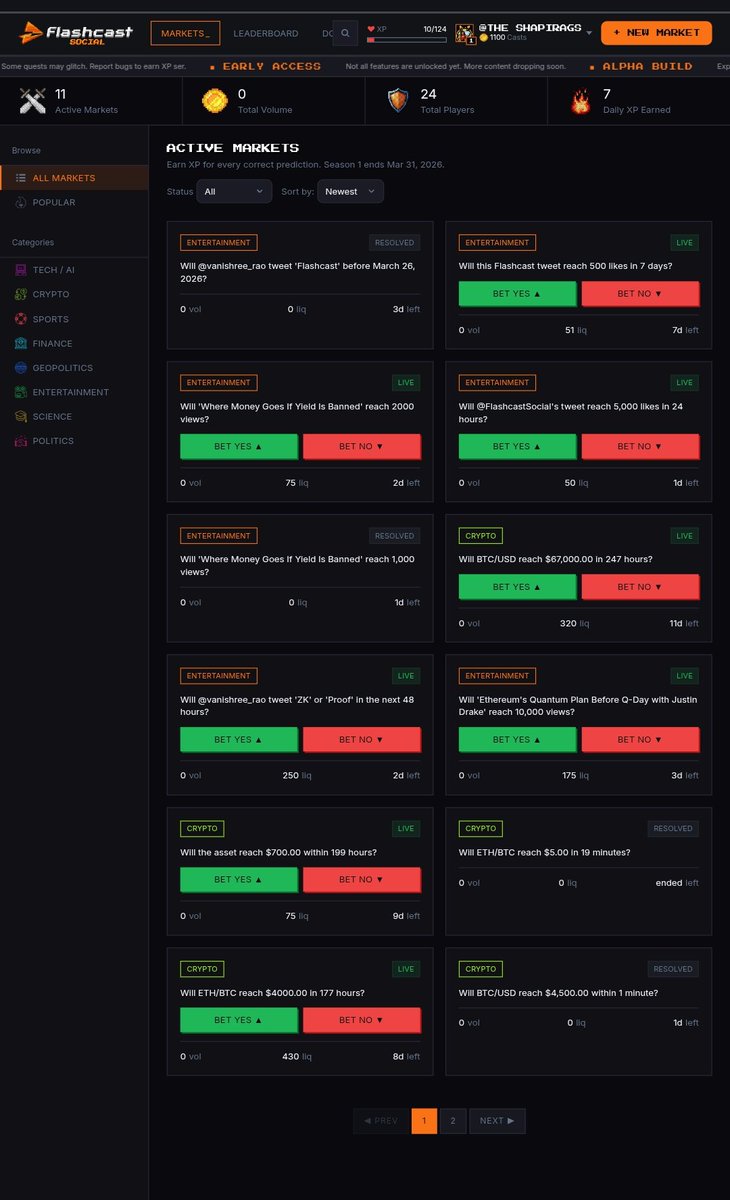The image size is (730, 1200).
Task: Click the Sports category icon
Action: click(x=21, y=319)
